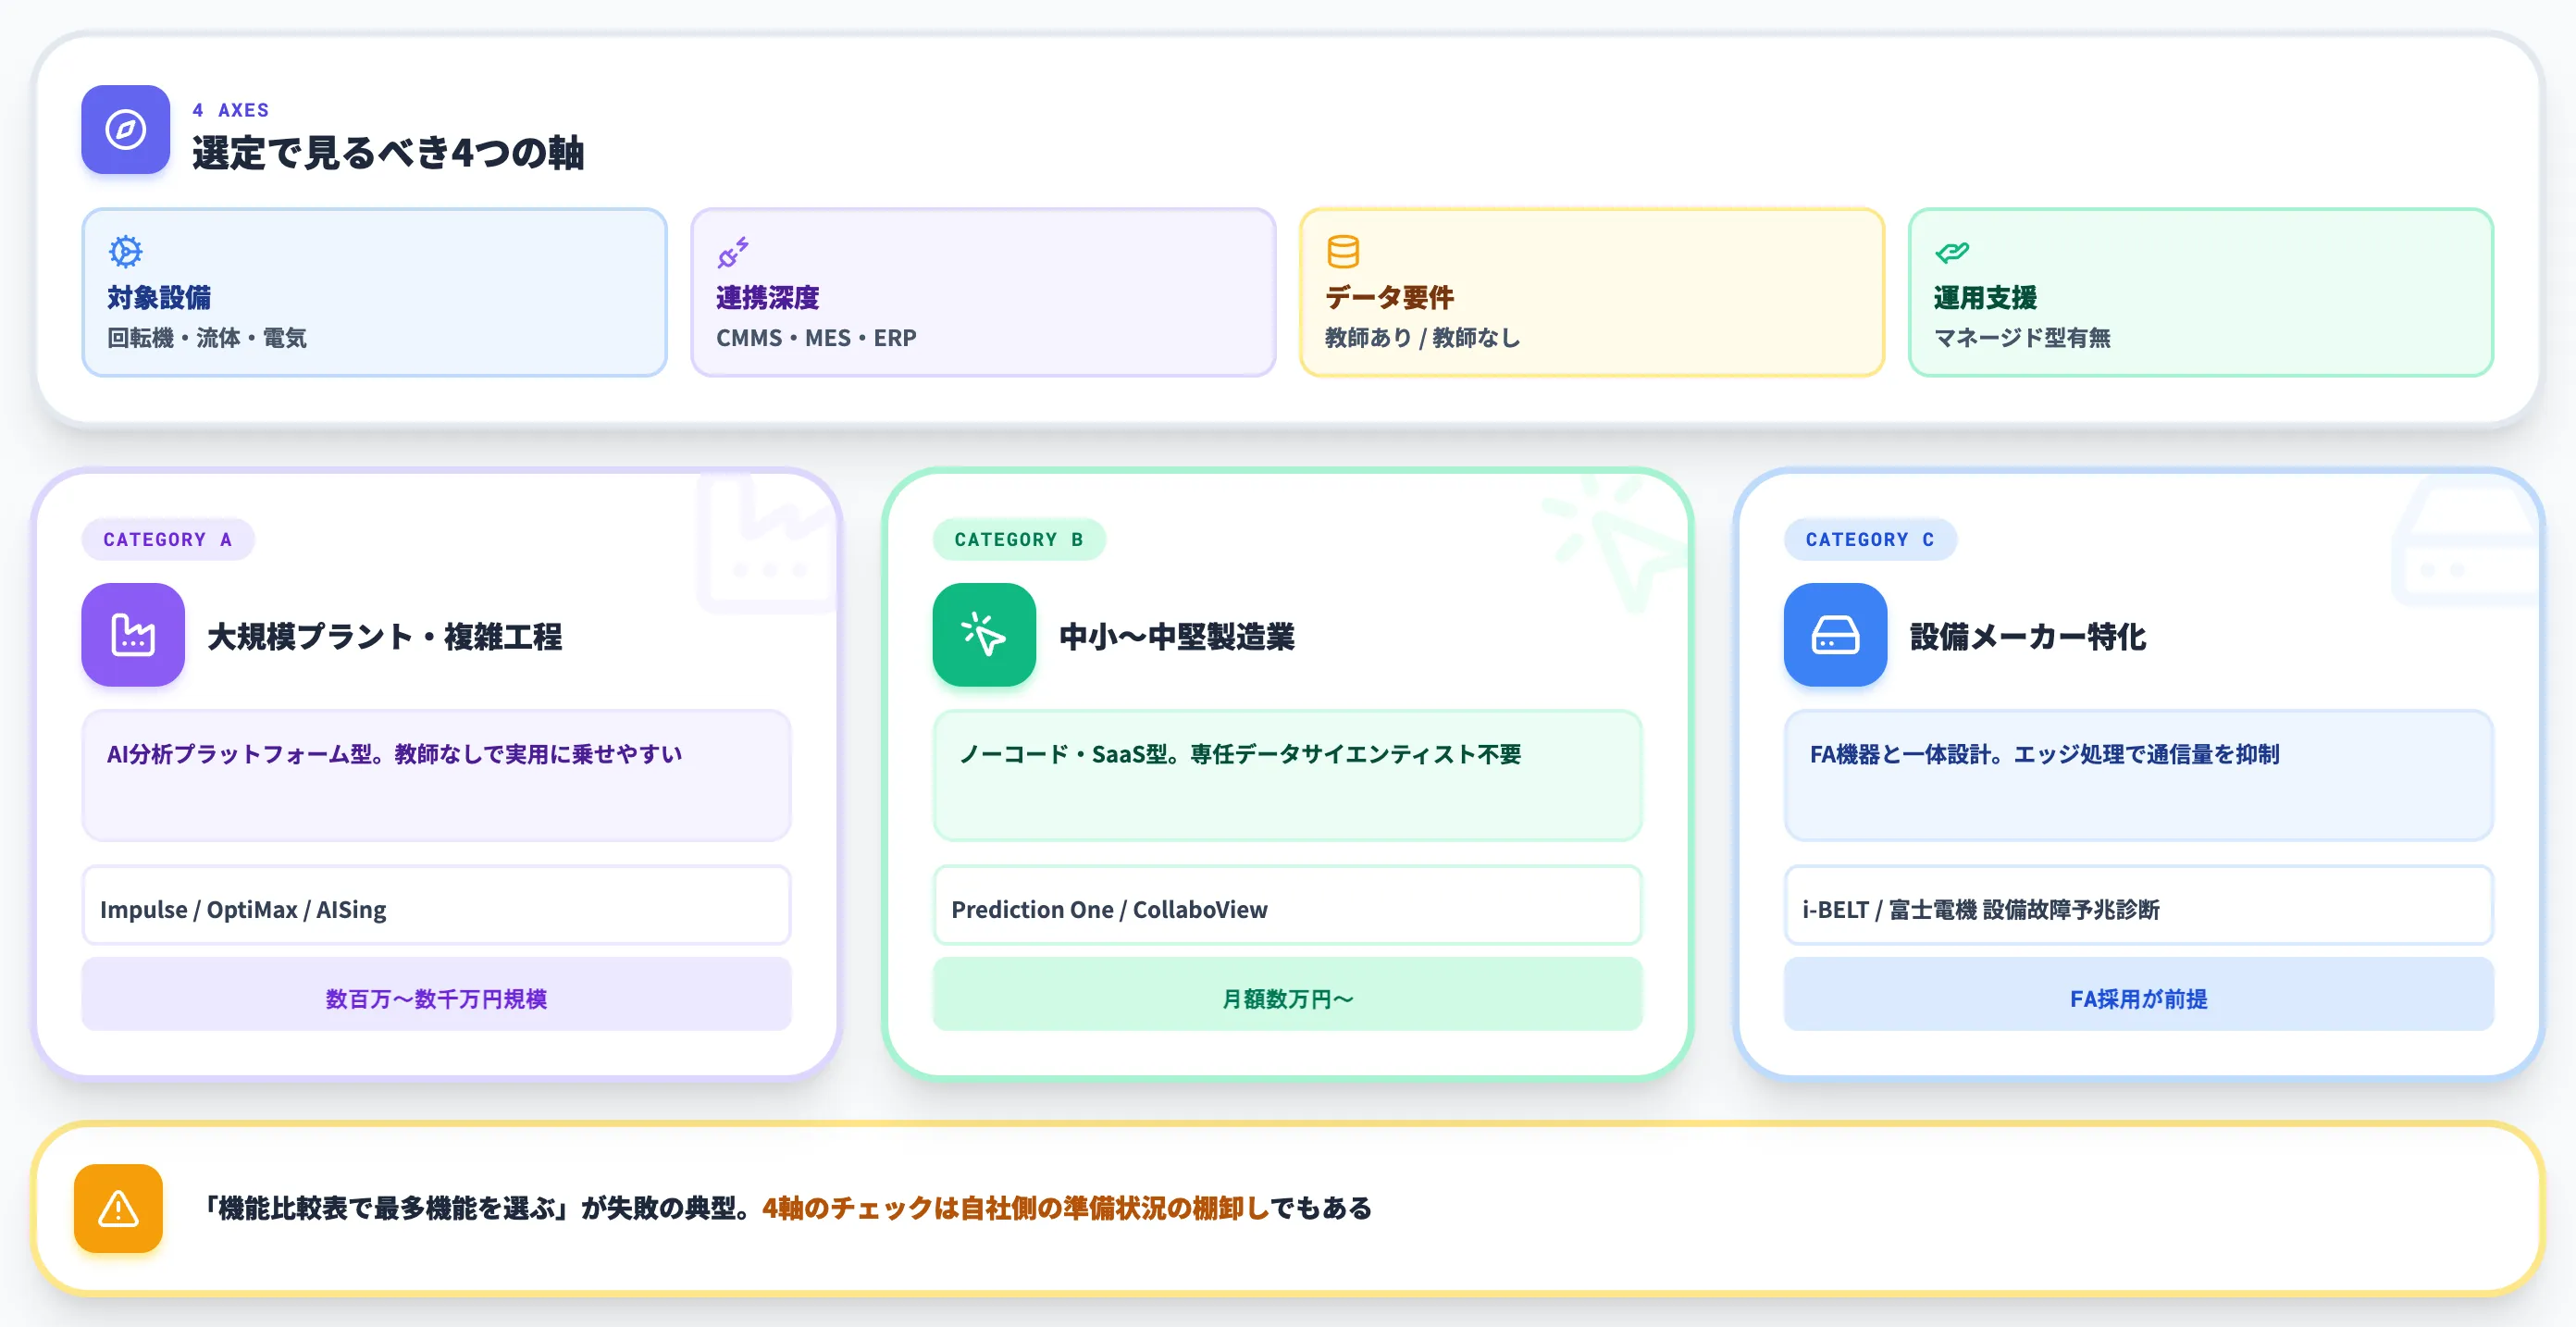
Task: Select the CATEGORY B badge
Action: [x=1019, y=540]
